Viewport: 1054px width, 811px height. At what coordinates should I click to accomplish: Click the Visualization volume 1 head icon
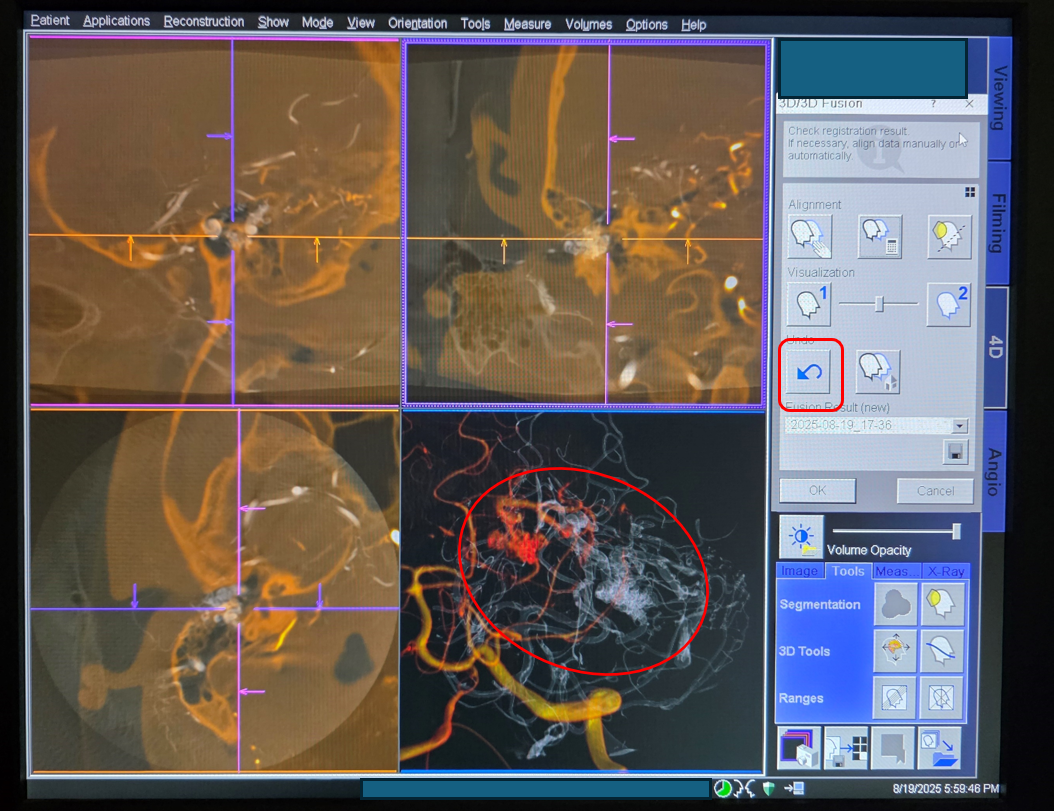810,304
